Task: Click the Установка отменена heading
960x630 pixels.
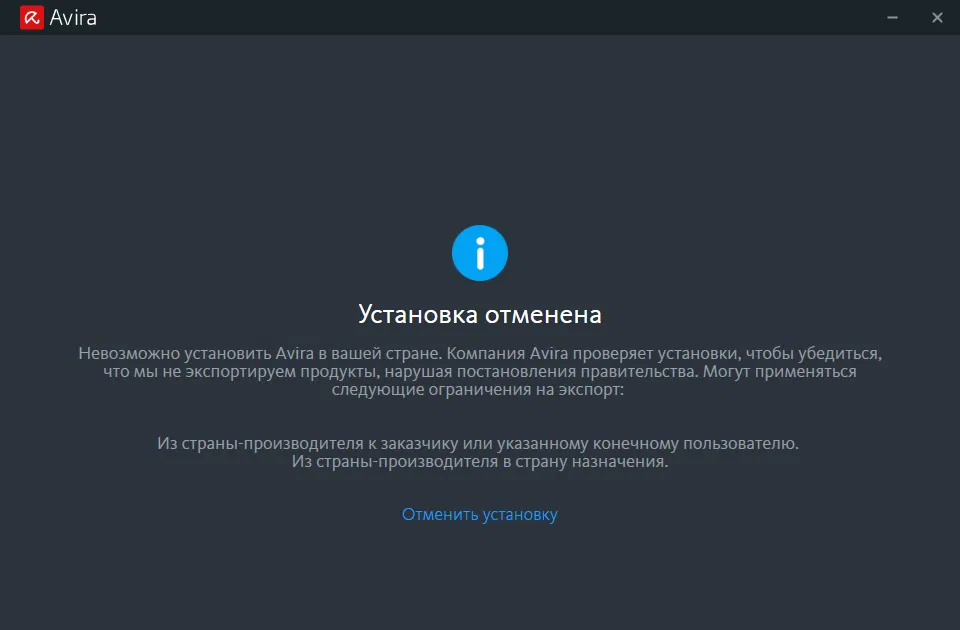Action: [480, 315]
